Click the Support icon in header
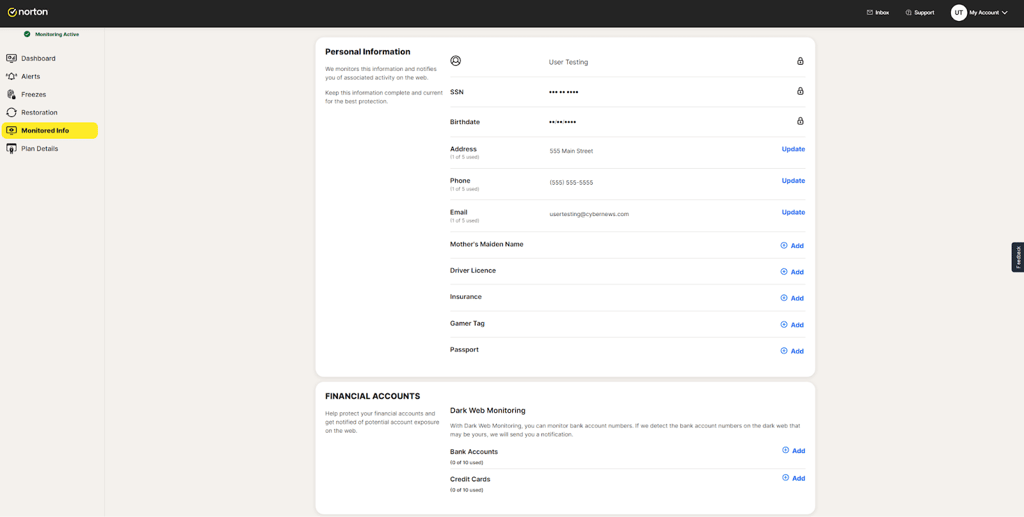Viewport: 1024px width, 517px height. 908,12
